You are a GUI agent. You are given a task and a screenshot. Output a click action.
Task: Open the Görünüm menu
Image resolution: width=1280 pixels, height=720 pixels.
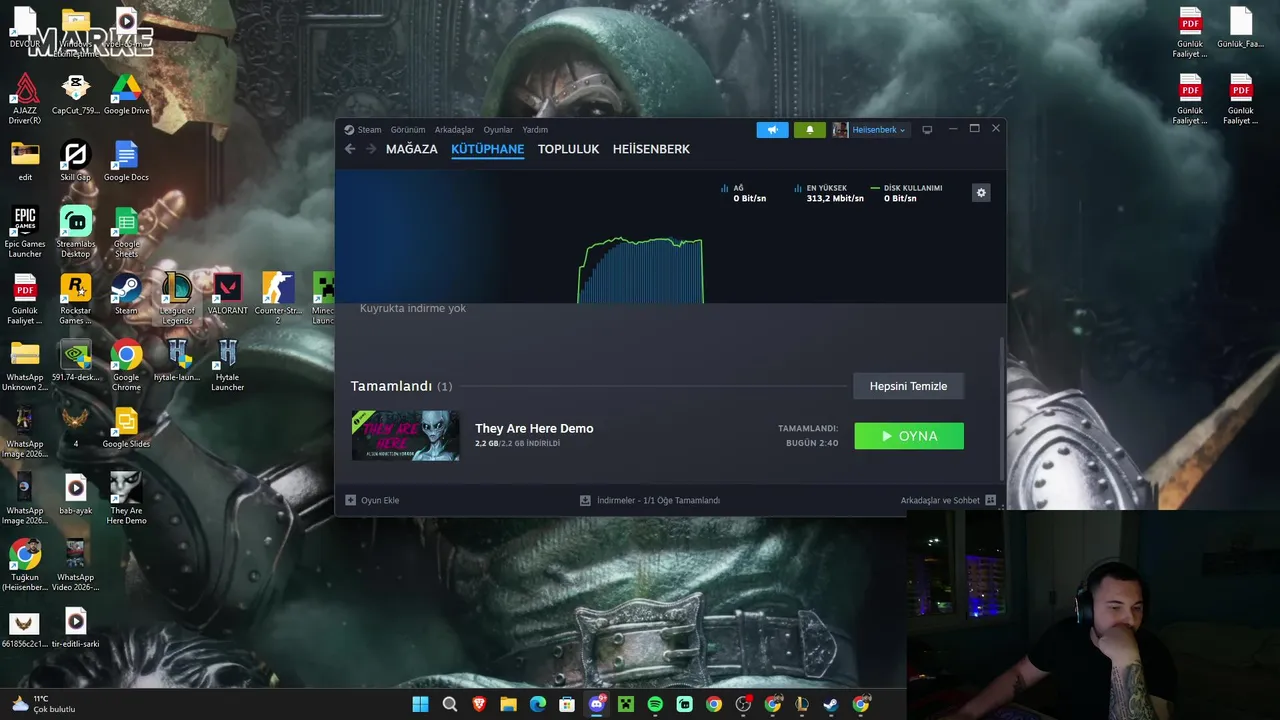pos(408,130)
